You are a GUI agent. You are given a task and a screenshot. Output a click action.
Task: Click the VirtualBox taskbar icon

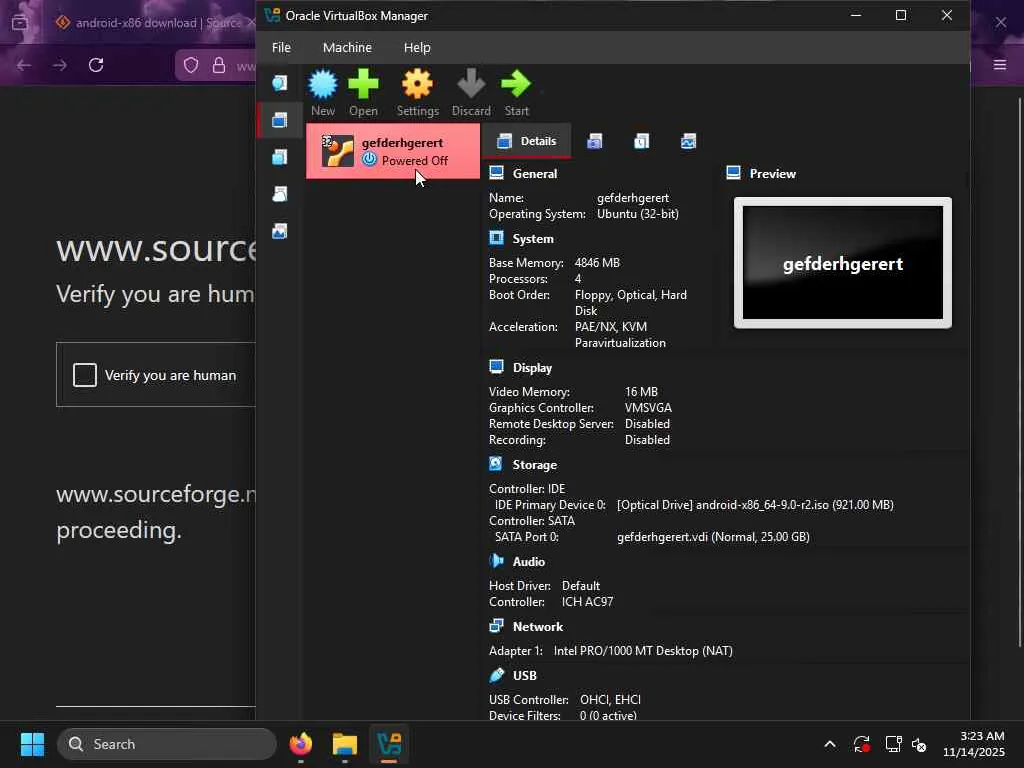click(x=389, y=744)
